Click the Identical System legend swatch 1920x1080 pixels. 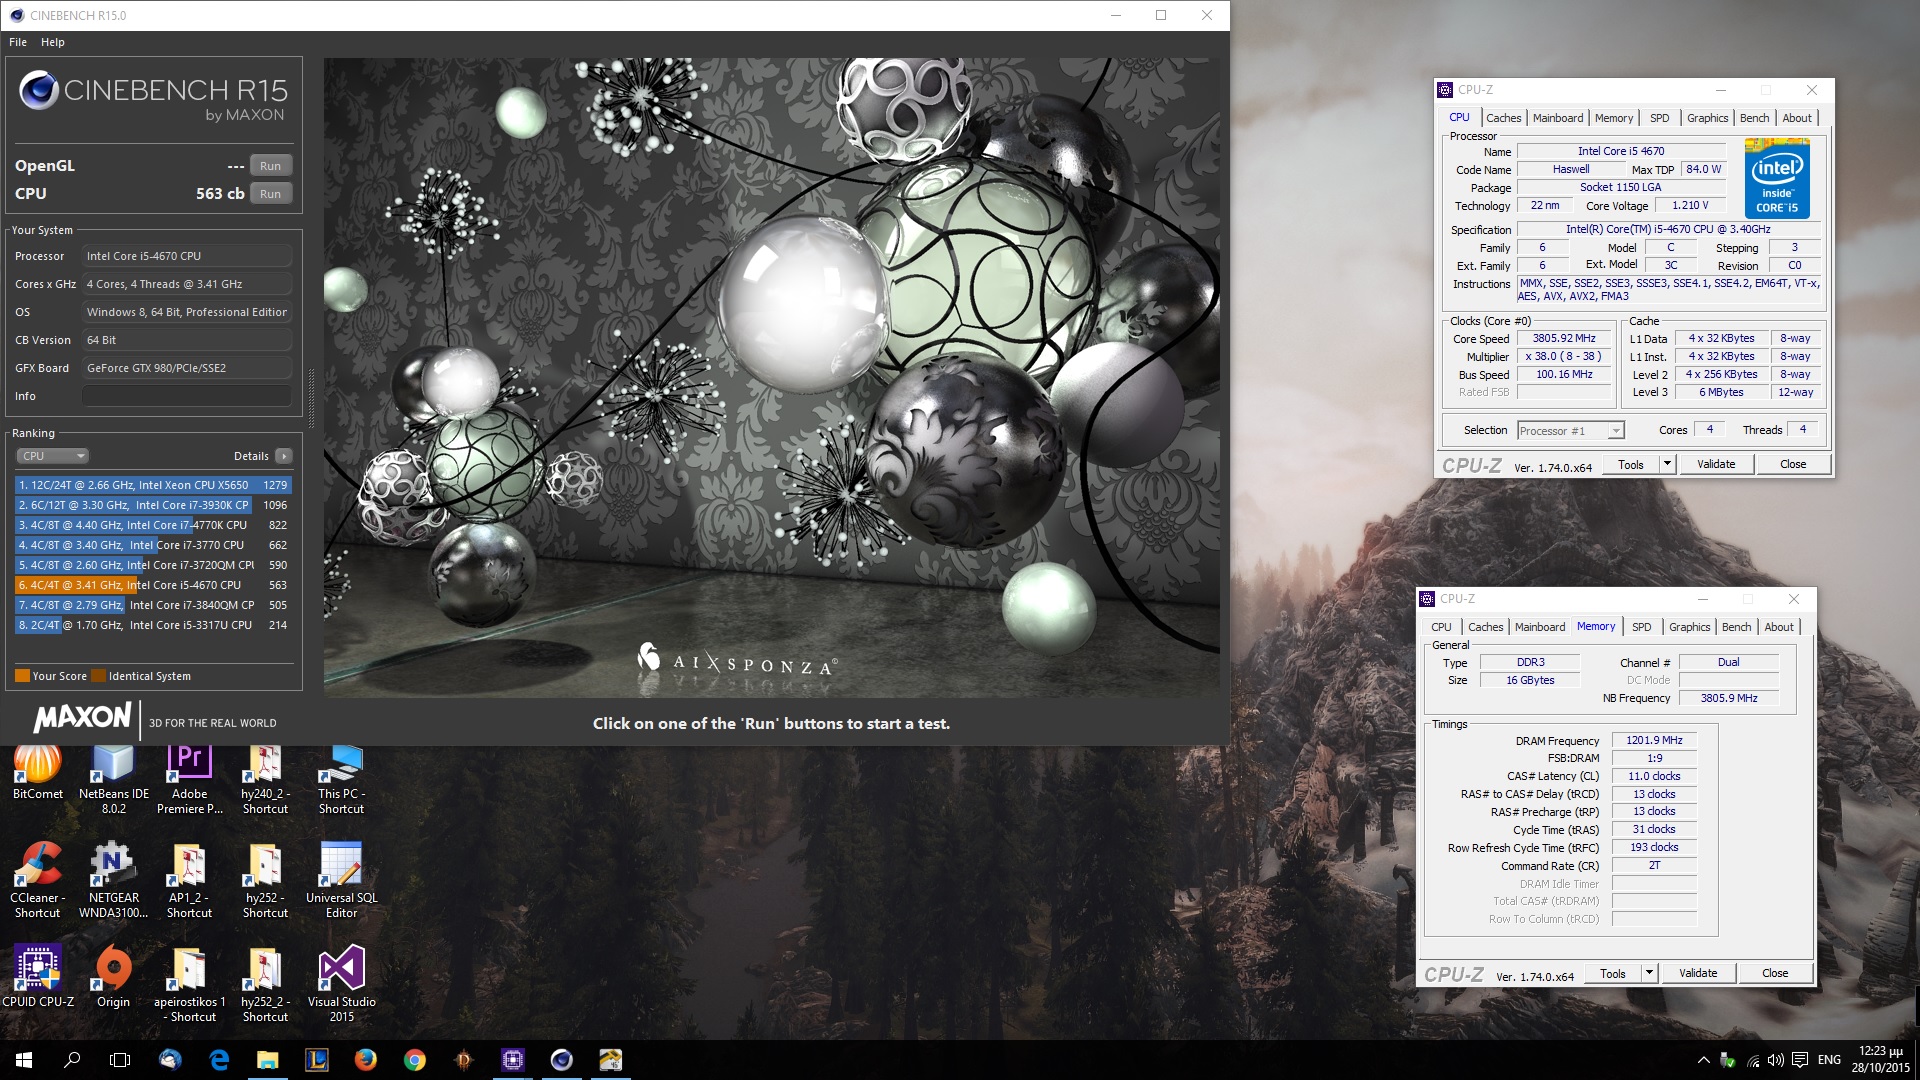(98, 676)
